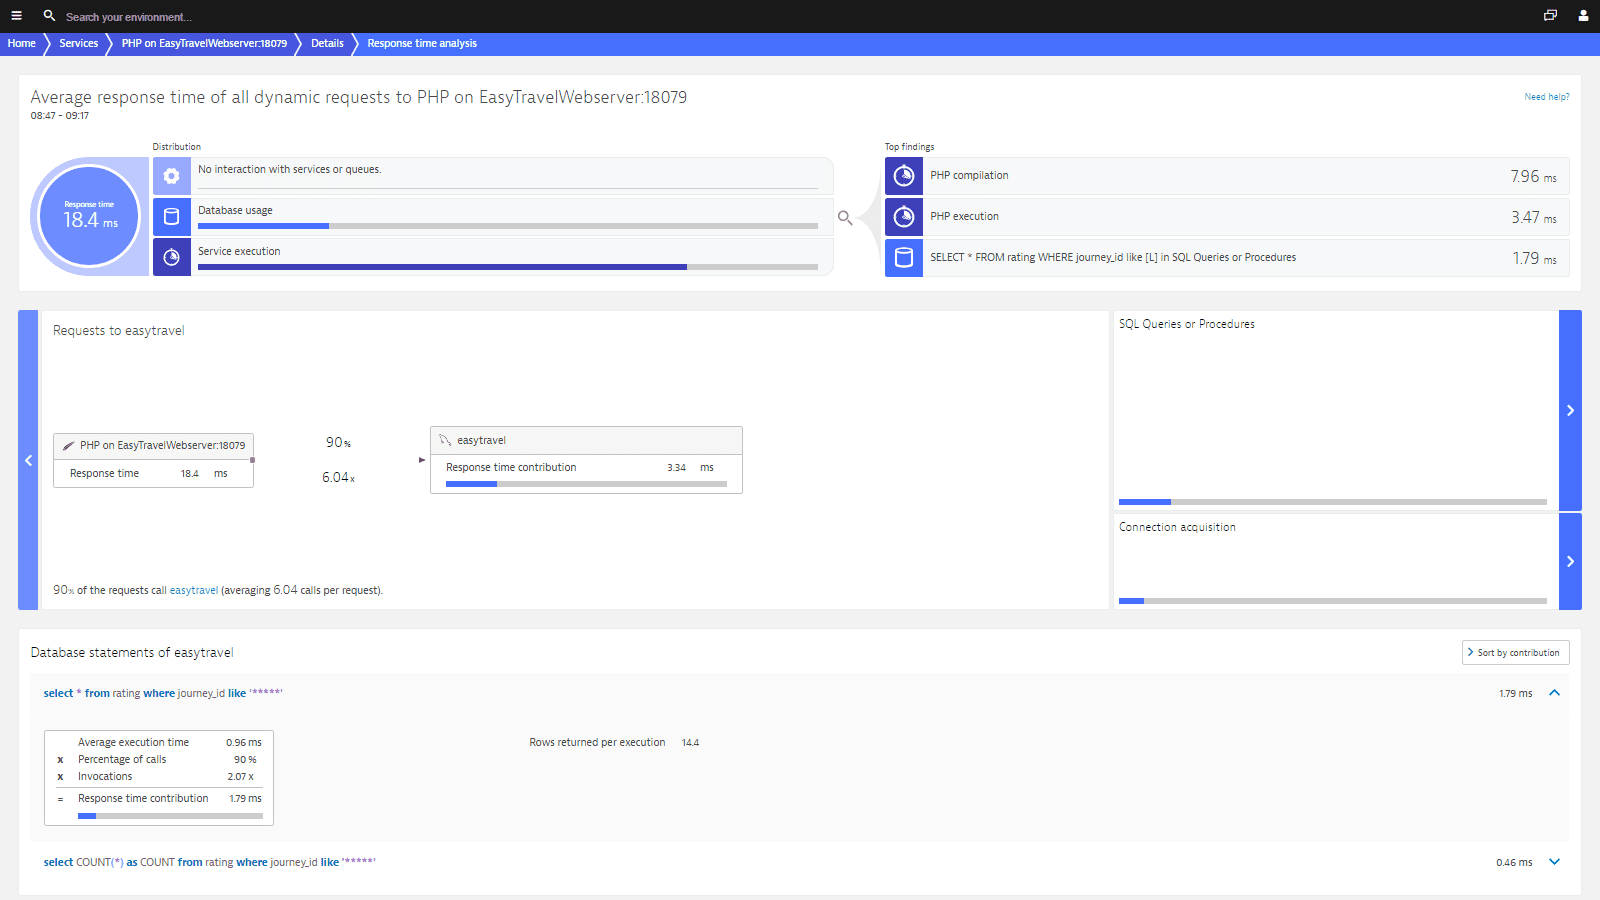This screenshot has width=1600, height=900.
Task: Click the Percentage of calls 90 % row
Action: 160,760
